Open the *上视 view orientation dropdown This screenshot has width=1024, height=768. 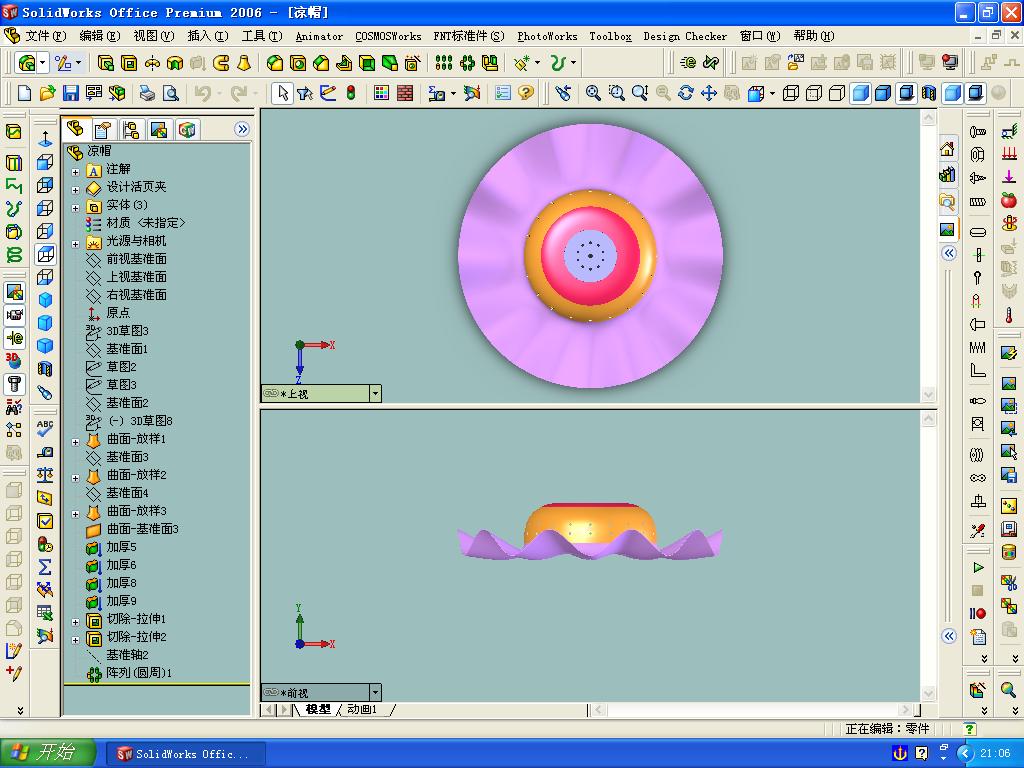click(376, 393)
